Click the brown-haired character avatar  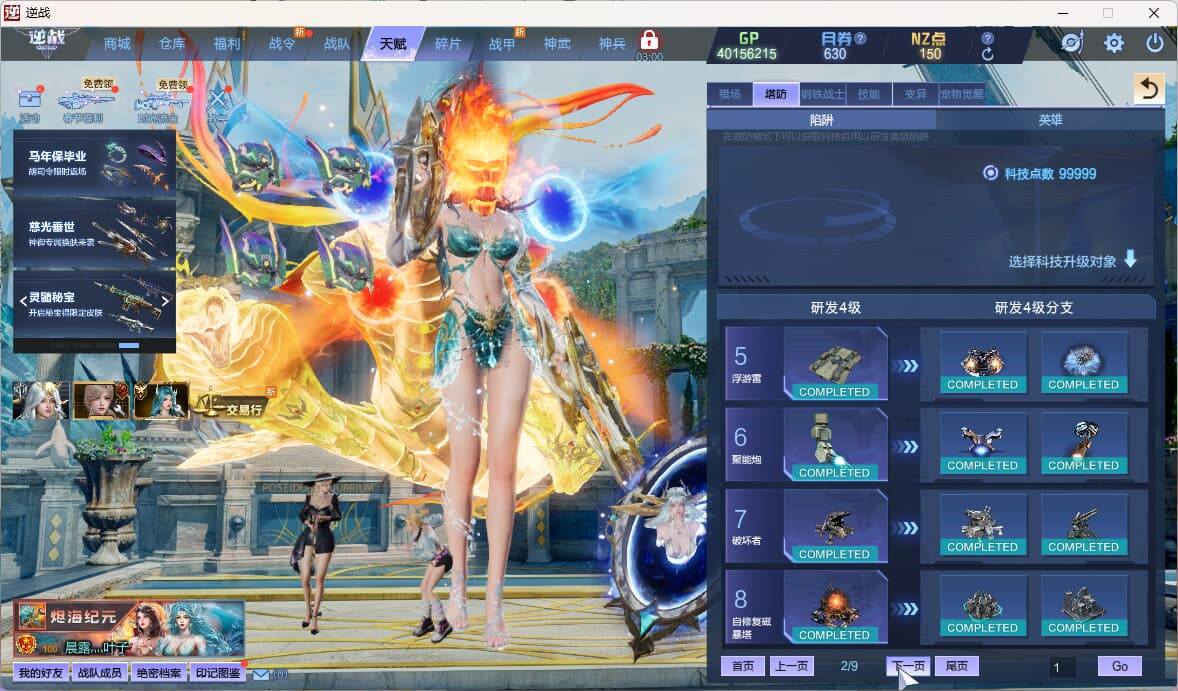(x=101, y=400)
